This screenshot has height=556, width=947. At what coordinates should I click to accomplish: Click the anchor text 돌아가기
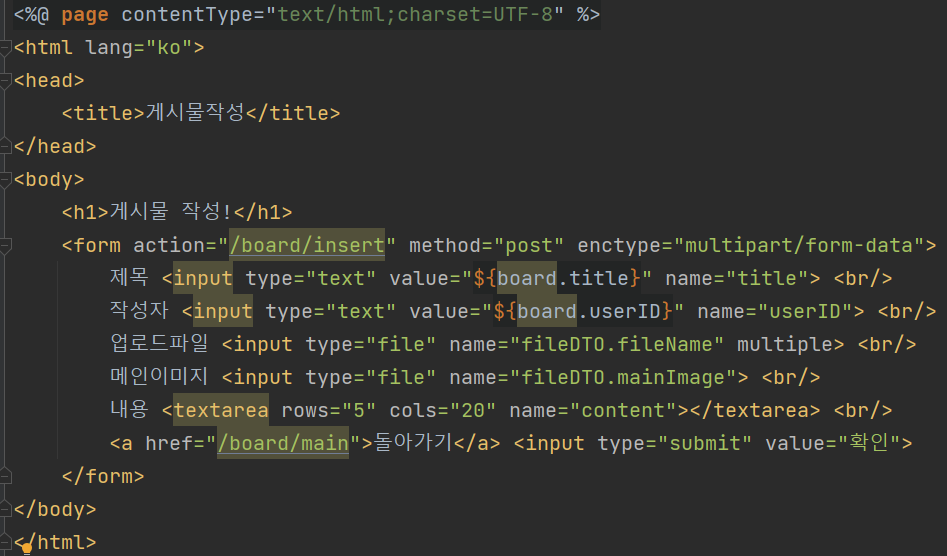pyautogui.click(x=414, y=443)
